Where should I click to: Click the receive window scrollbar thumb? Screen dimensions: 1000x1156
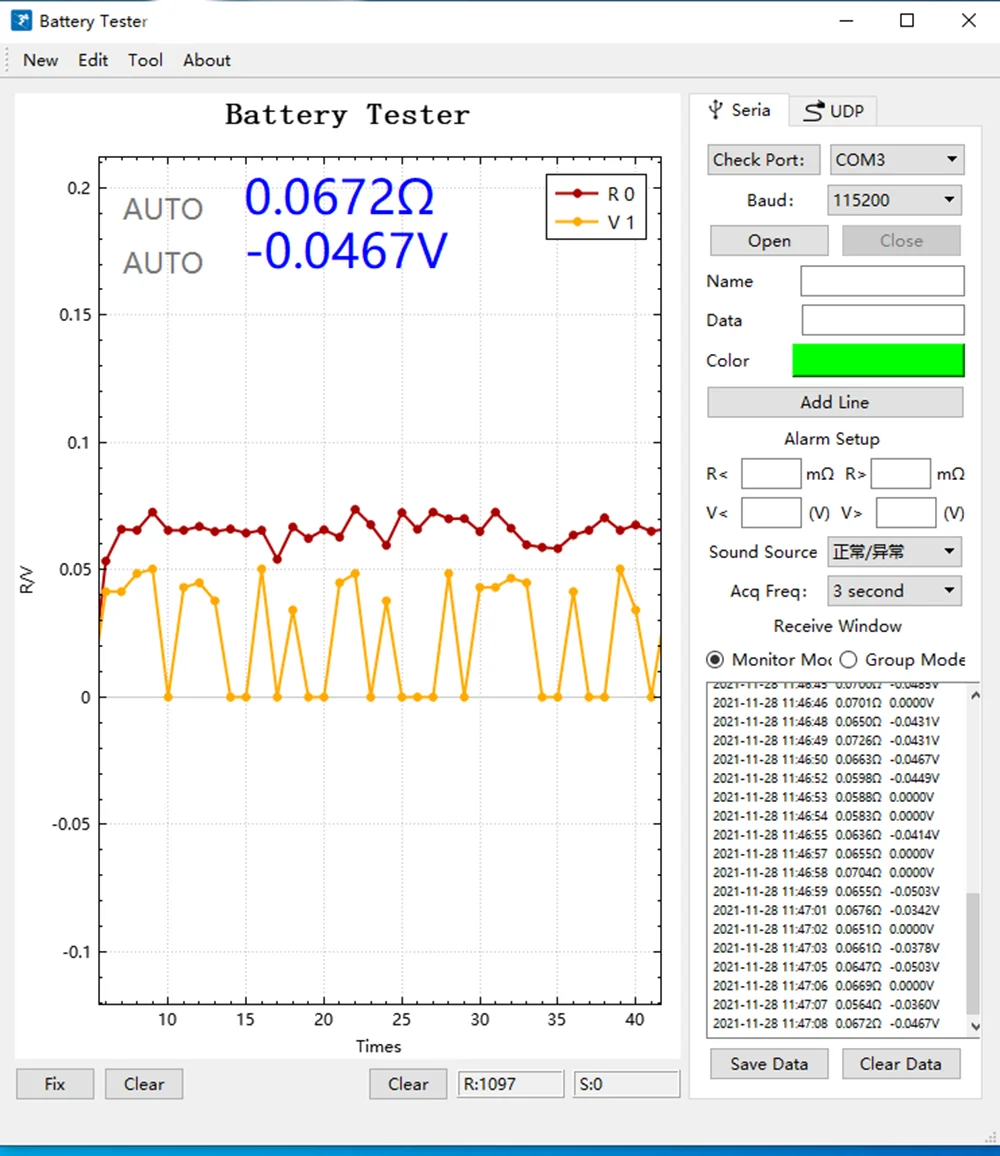tap(973, 953)
